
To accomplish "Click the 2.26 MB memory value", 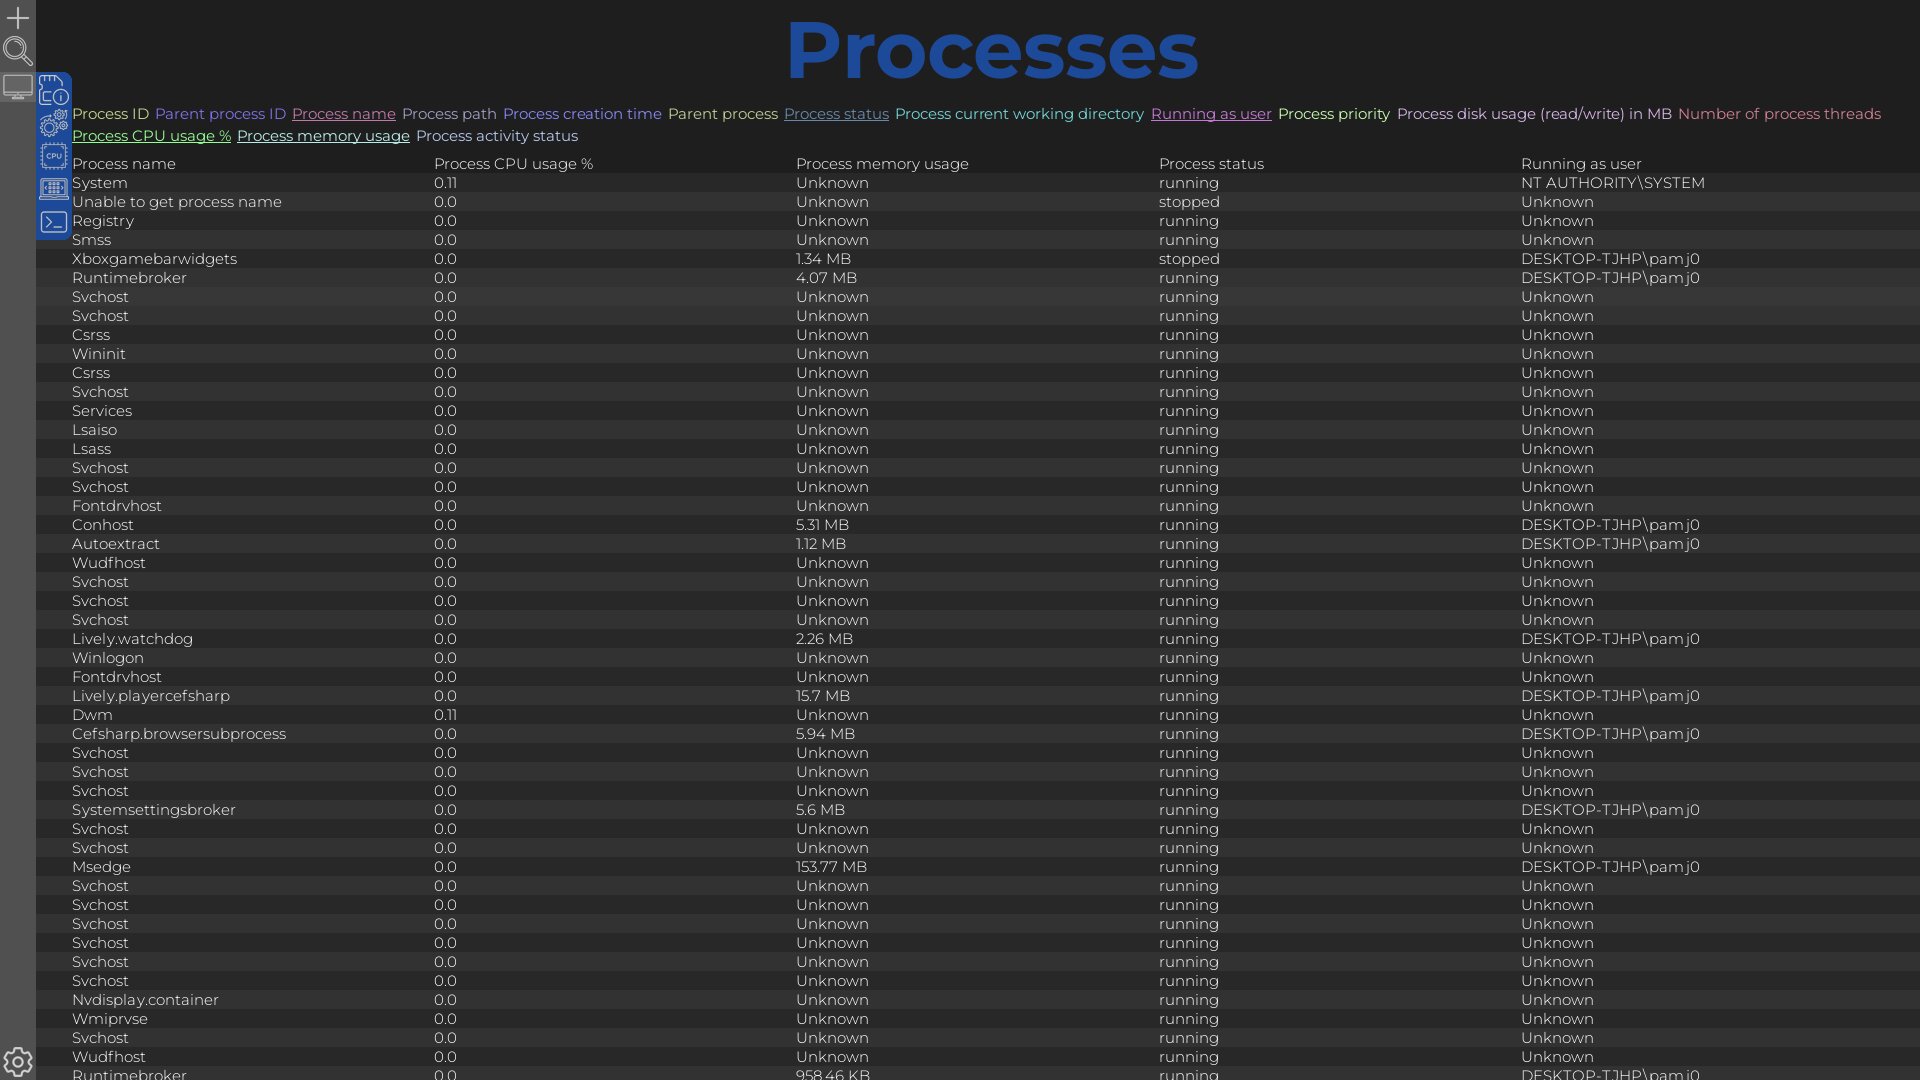I will [x=824, y=639].
